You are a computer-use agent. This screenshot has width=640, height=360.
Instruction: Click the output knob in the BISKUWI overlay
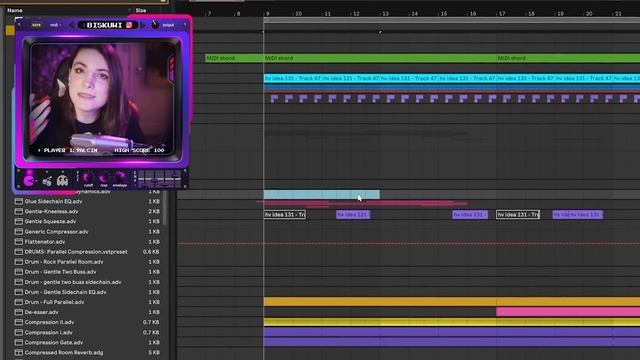pos(155,24)
